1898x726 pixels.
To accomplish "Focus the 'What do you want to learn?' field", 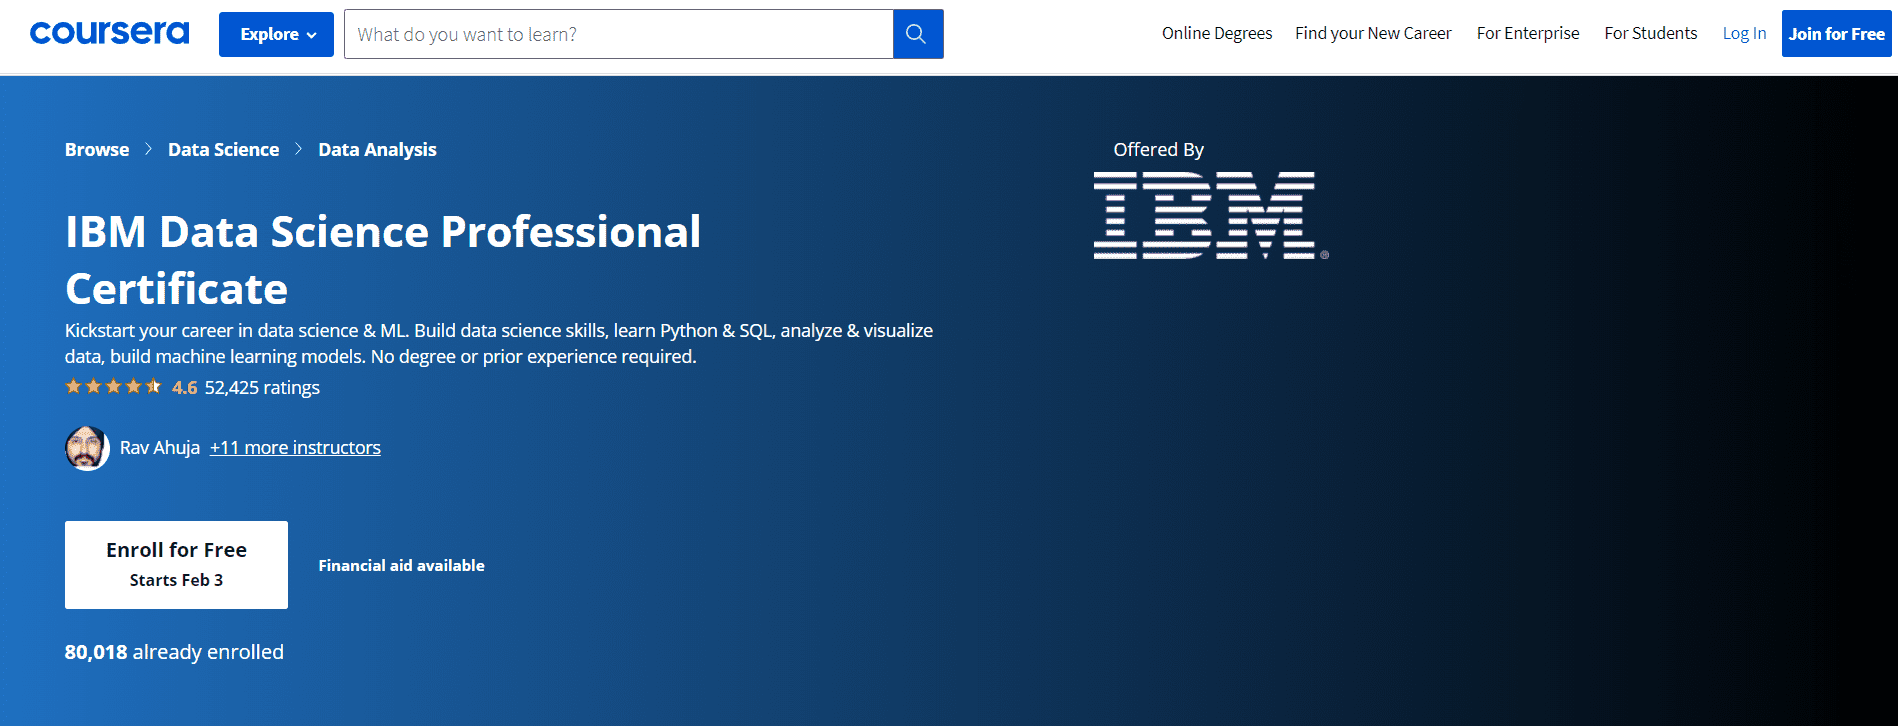I will click(x=618, y=34).
